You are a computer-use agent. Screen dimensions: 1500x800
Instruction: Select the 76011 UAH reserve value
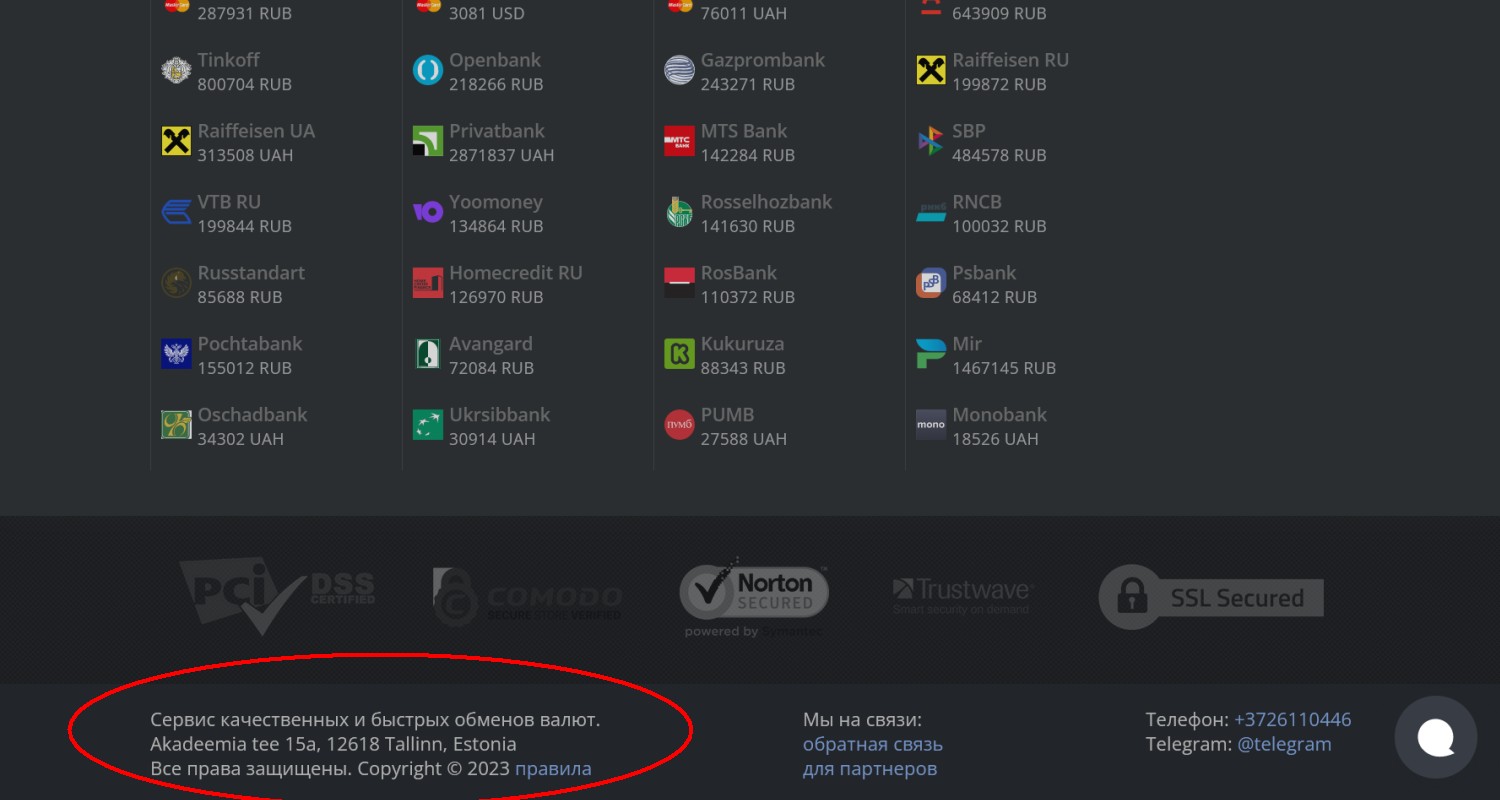[x=744, y=13]
